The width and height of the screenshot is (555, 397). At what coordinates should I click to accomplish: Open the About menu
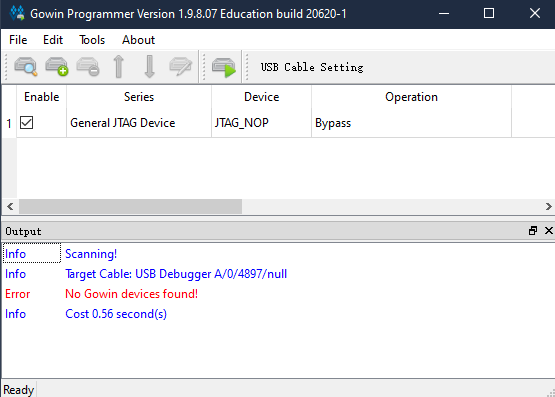click(x=138, y=40)
